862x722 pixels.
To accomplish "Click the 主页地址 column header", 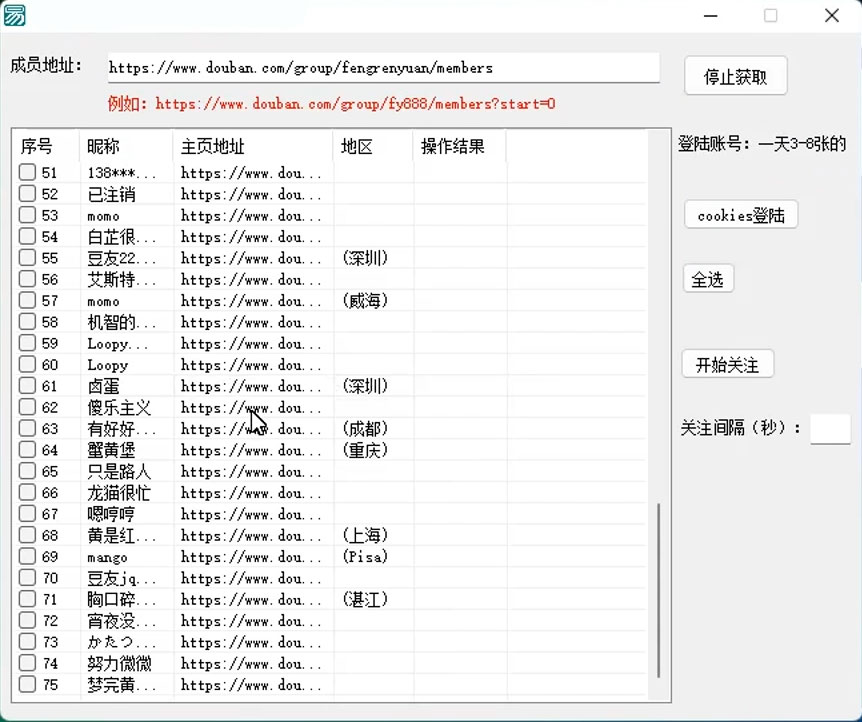I will pyautogui.click(x=213, y=147).
